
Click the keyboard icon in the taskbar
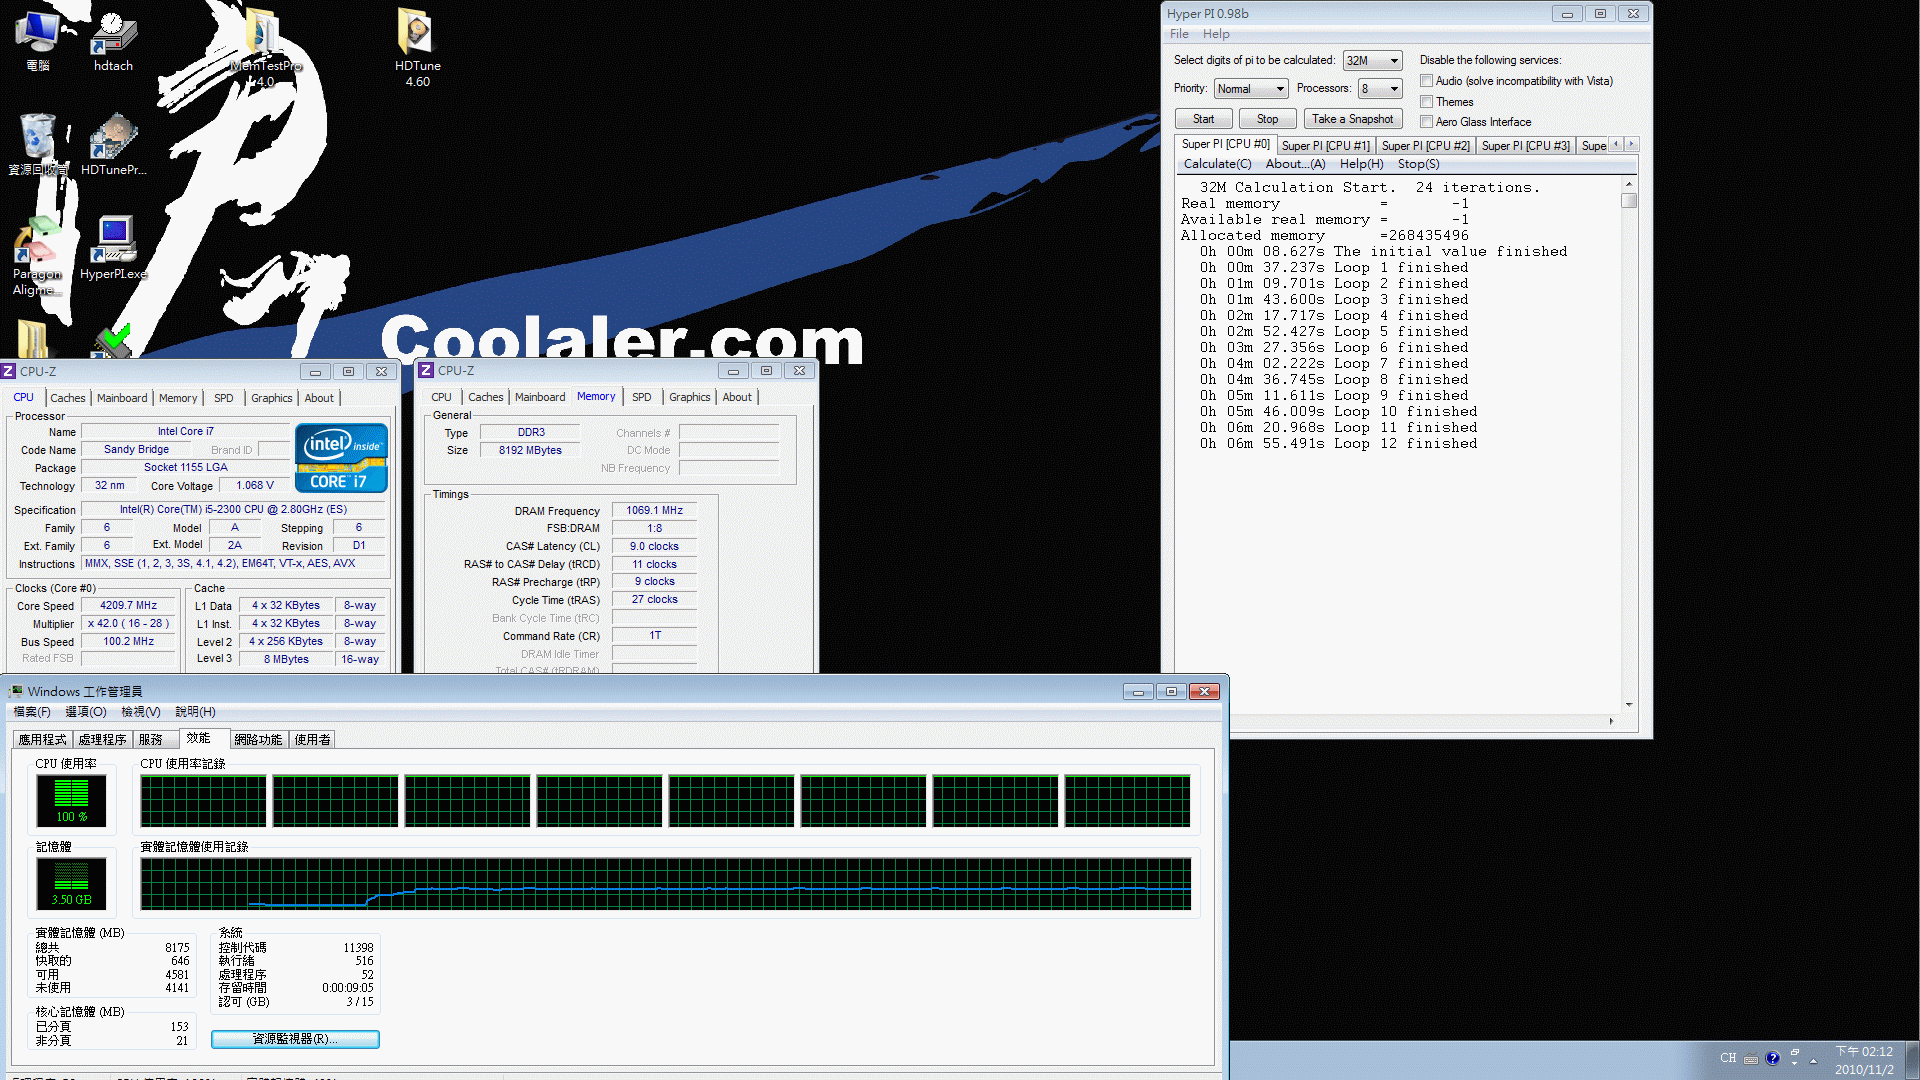(1750, 1059)
